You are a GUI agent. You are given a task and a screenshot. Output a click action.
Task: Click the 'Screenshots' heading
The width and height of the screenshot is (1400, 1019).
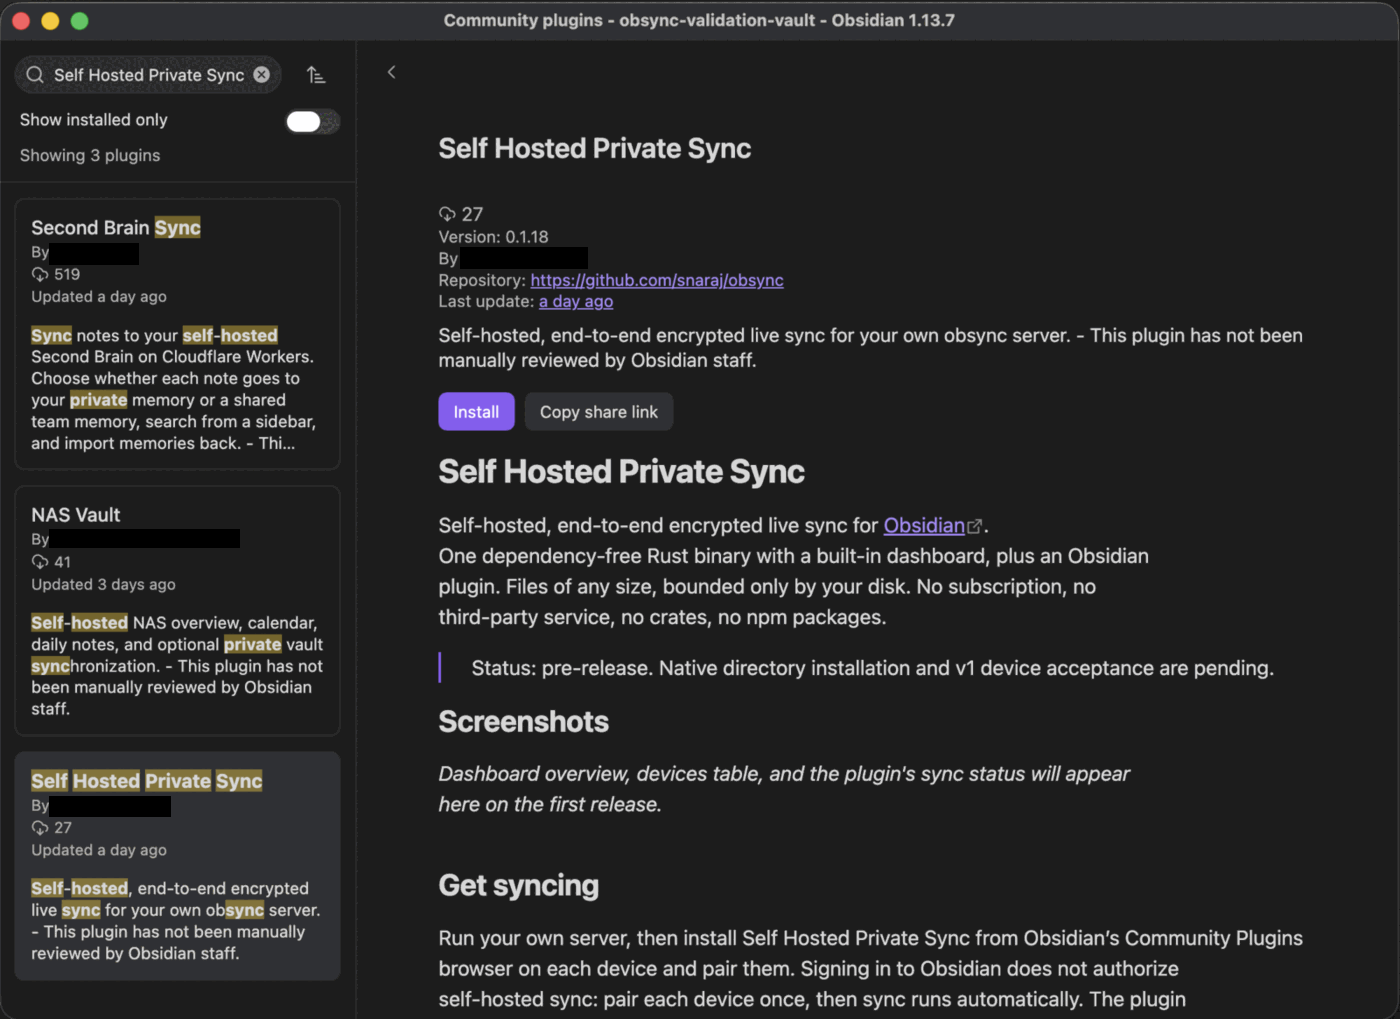pyautogui.click(x=523, y=722)
